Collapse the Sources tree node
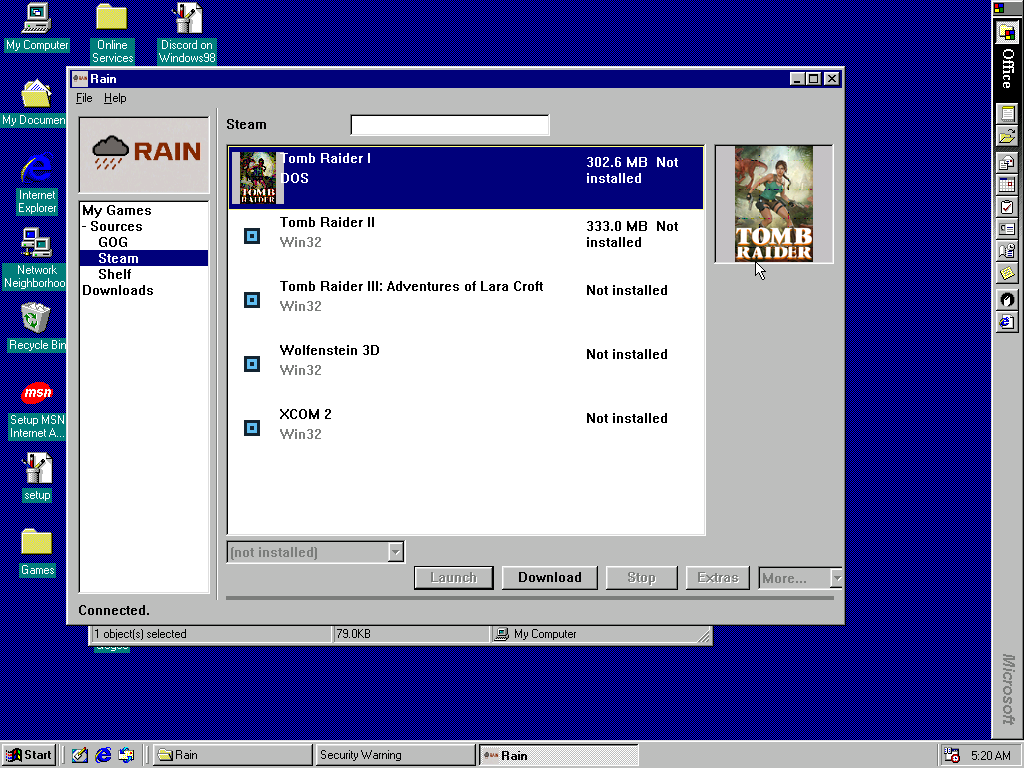The width and height of the screenshot is (1024, 768). [x=84, y=227]
